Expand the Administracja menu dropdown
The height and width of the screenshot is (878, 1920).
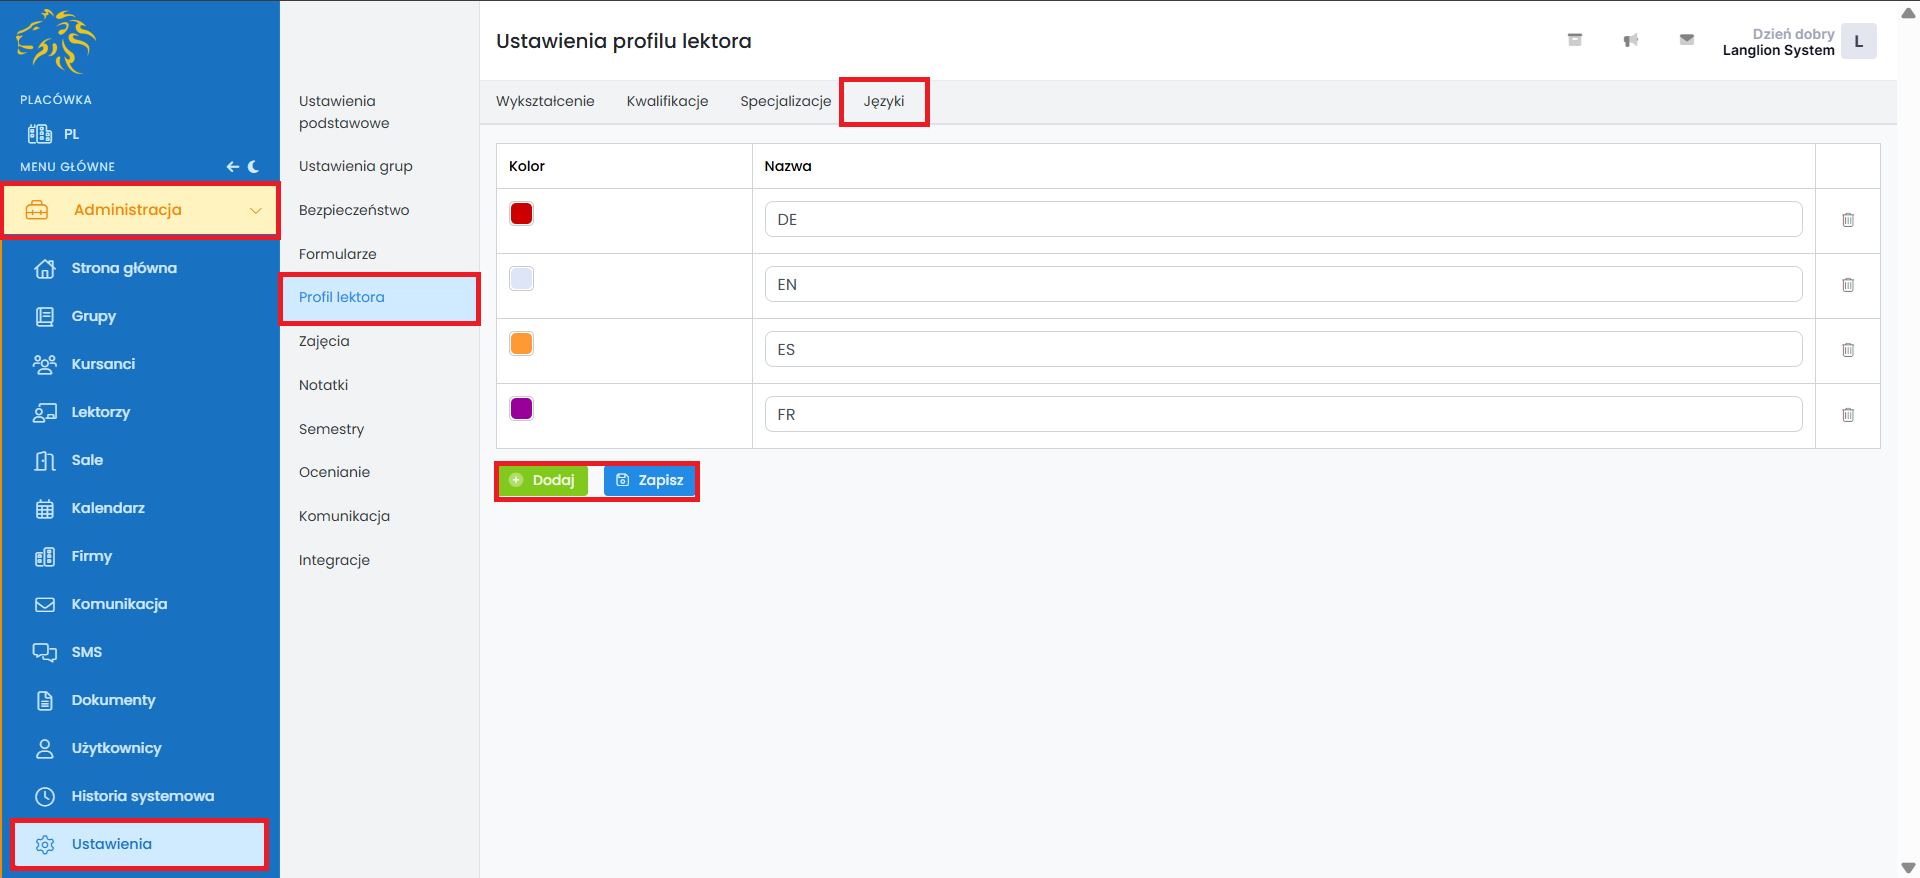255,210
